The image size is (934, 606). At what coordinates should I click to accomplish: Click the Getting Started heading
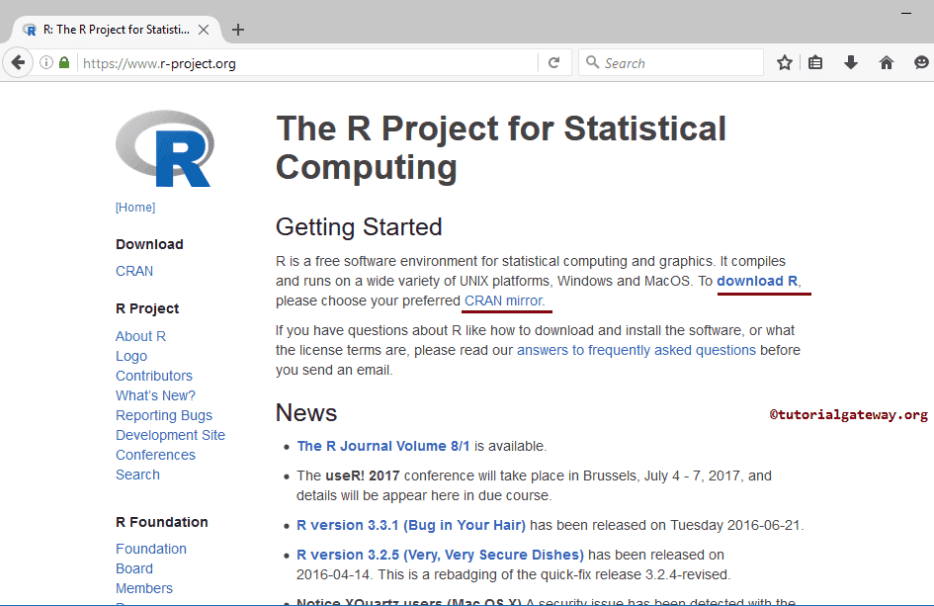tap(359, 227)
